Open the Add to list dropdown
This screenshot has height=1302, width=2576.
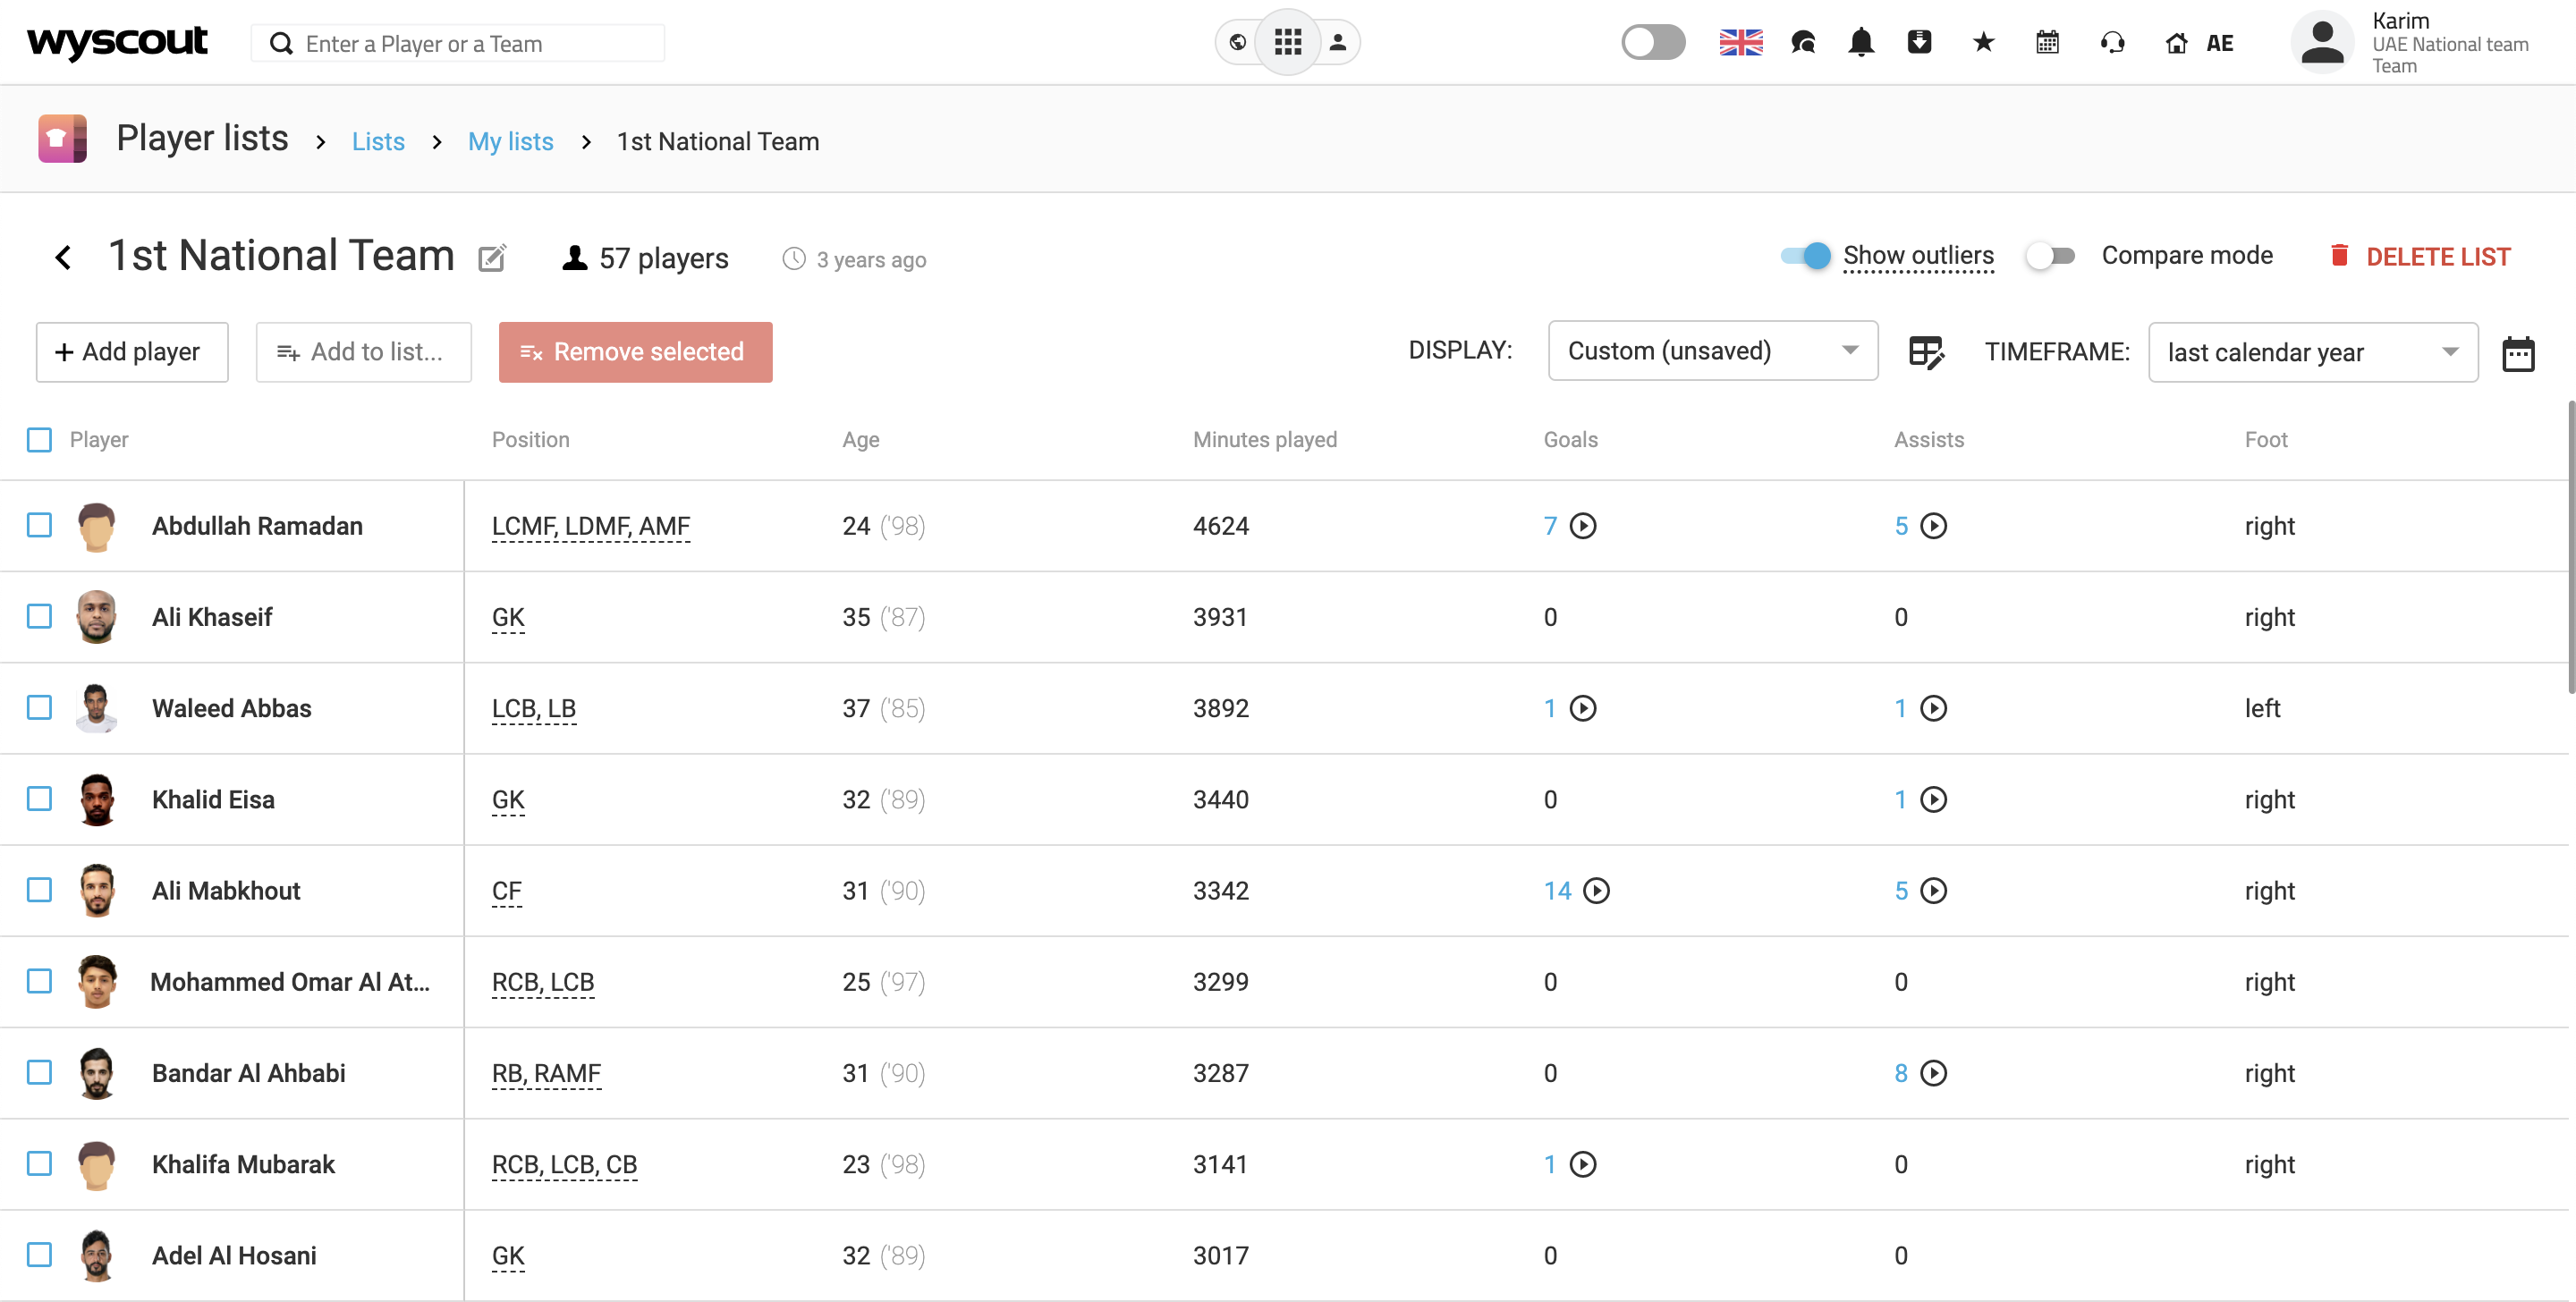point(363,352)
